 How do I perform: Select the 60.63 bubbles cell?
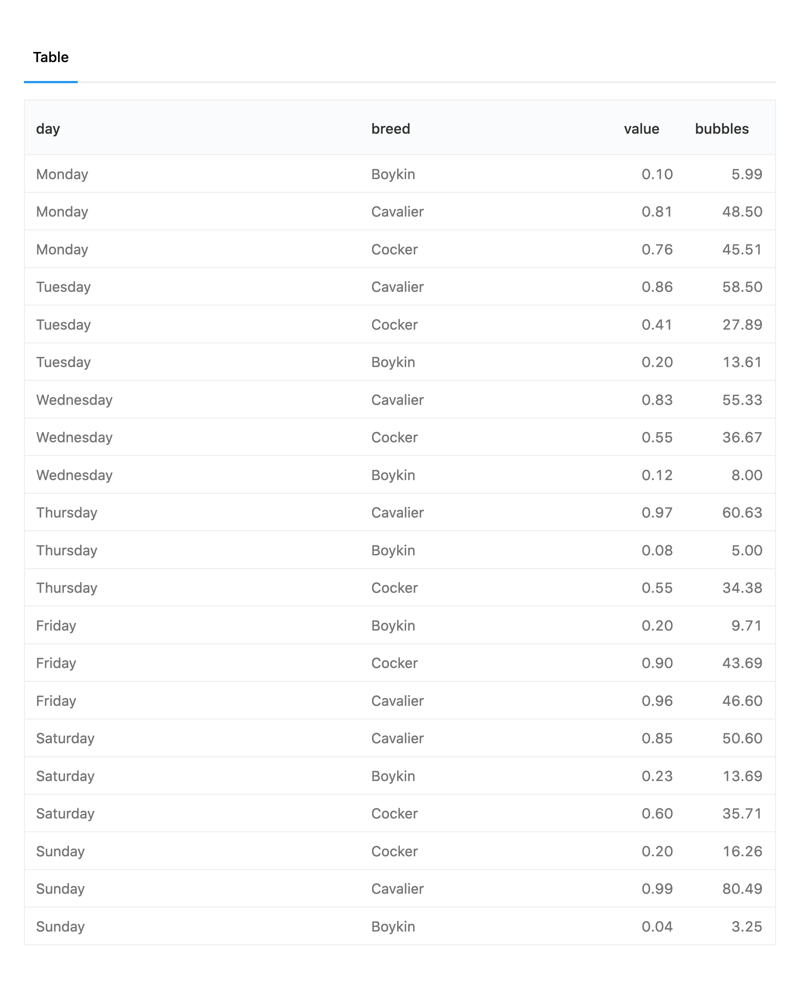pos(742,513)
